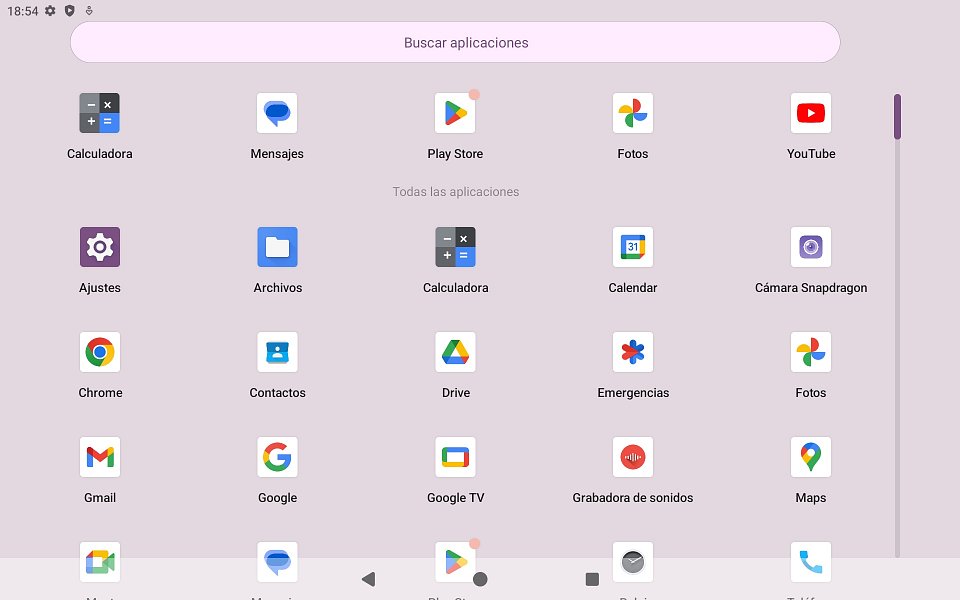Open Calculadora beside the Calendar app
960x600 pixels.
[x=455, y=247]
